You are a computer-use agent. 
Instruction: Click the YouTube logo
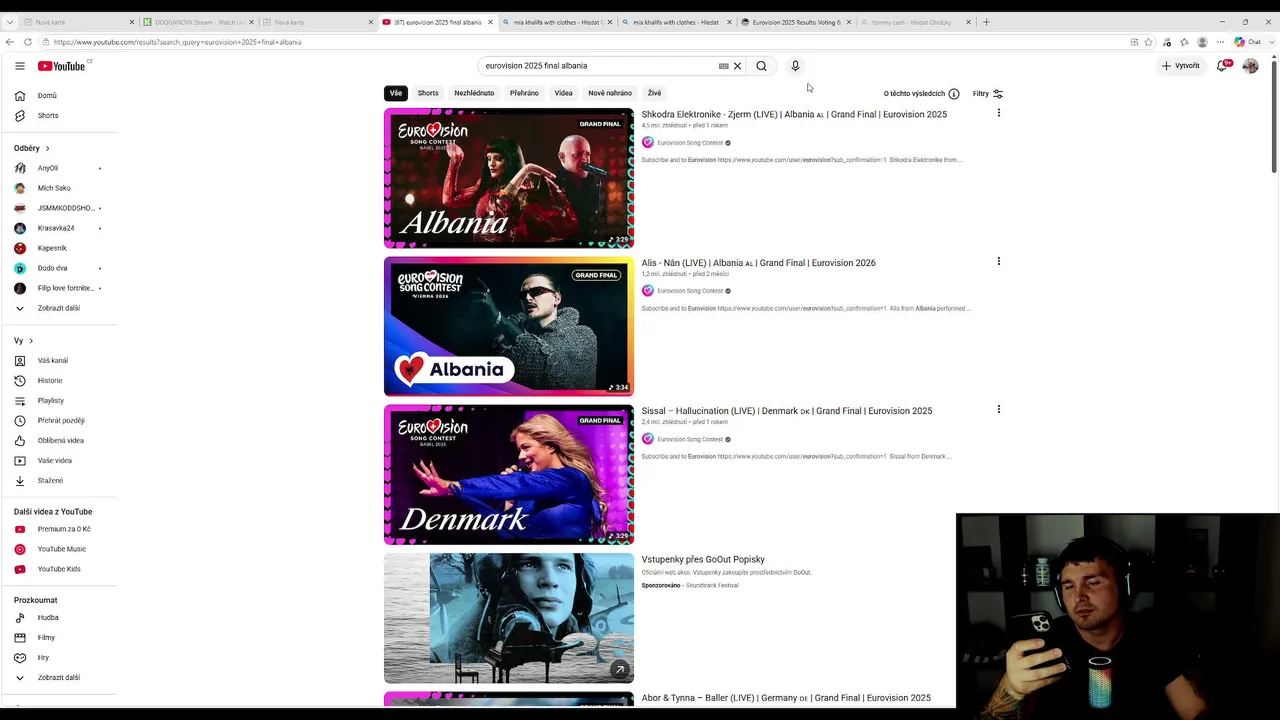[62, 66]
